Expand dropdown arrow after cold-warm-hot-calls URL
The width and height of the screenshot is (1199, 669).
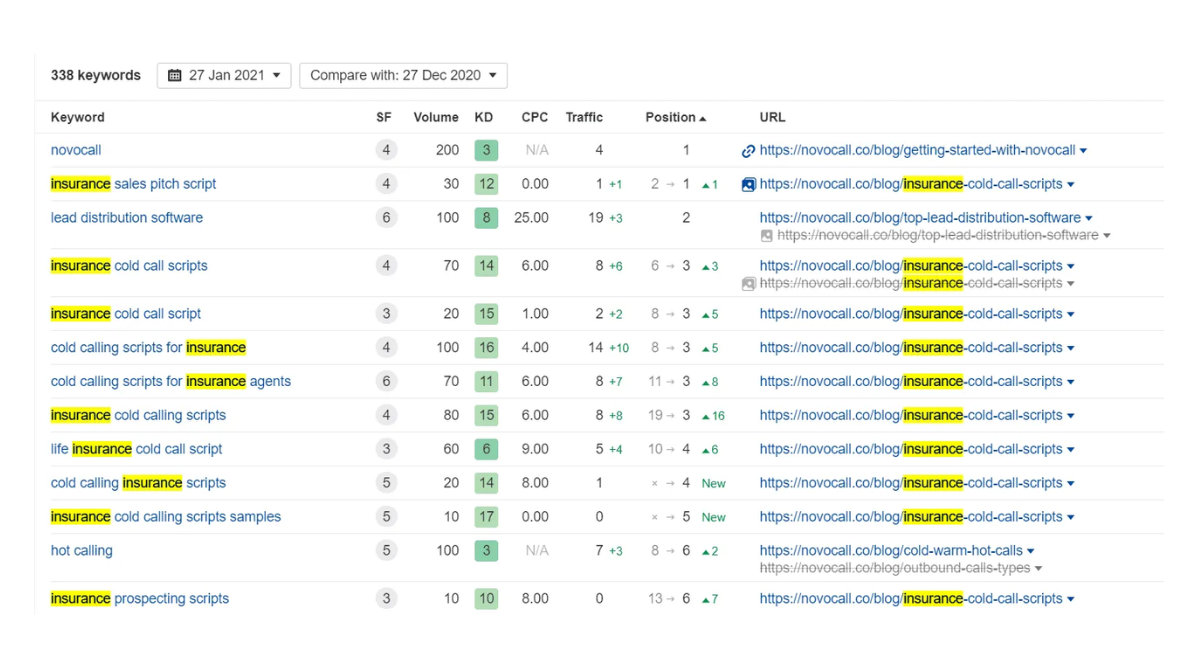[x=1031, y=550]
